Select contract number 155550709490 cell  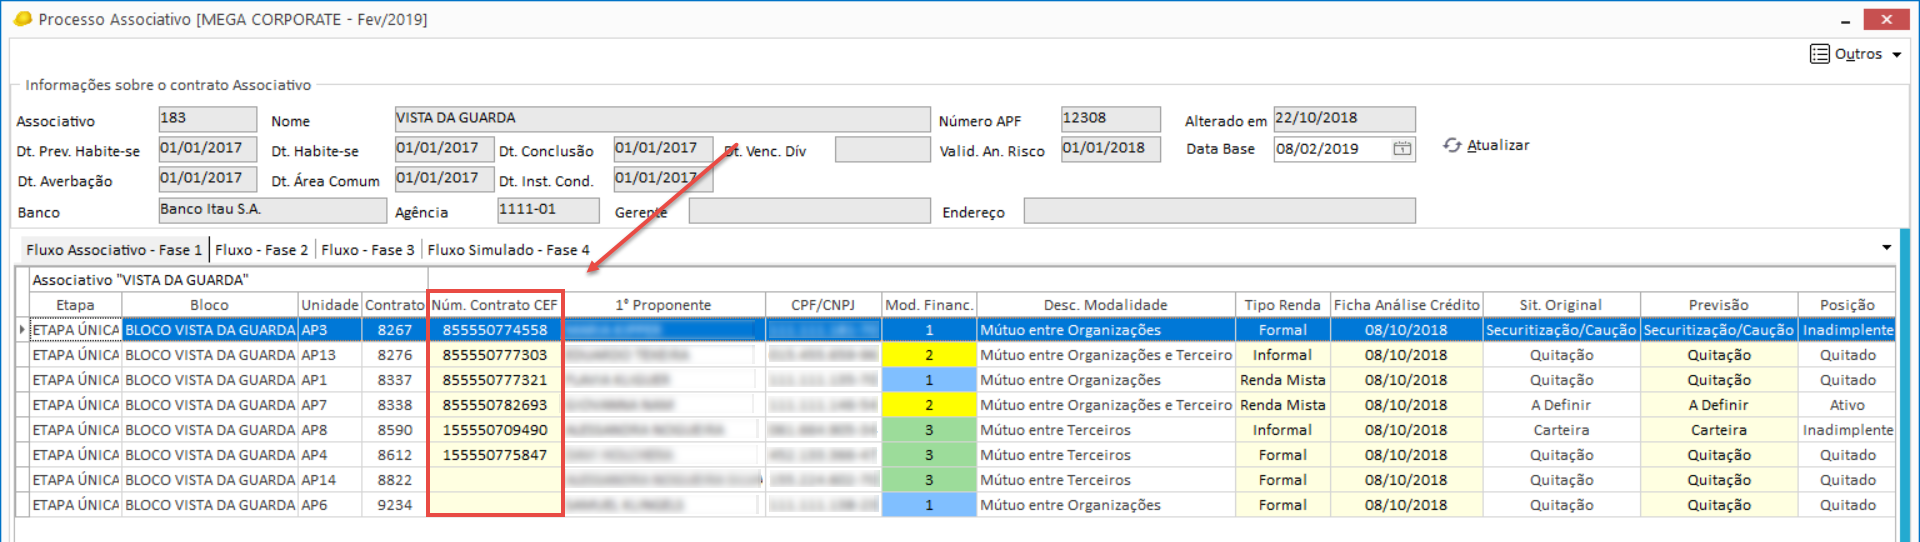tap(495, 430)
